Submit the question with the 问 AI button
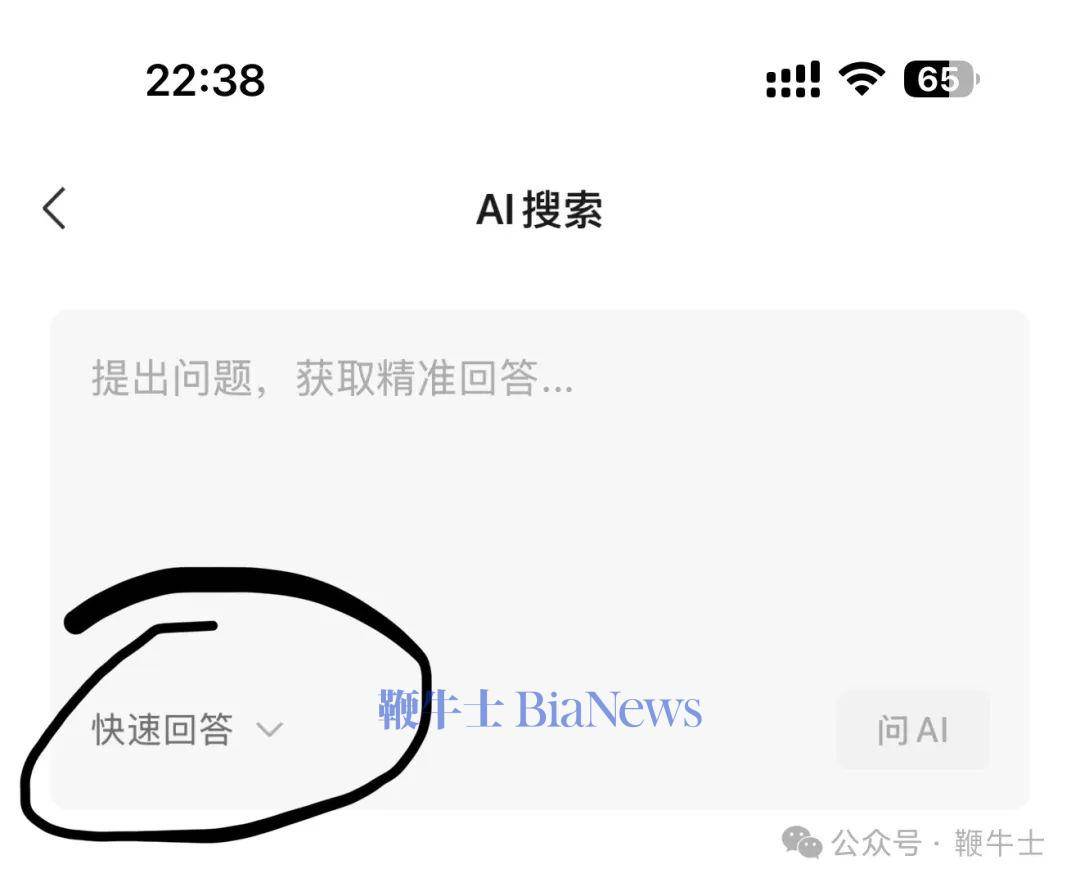Viewport: 1080px width, 887px height. (913, 730)
